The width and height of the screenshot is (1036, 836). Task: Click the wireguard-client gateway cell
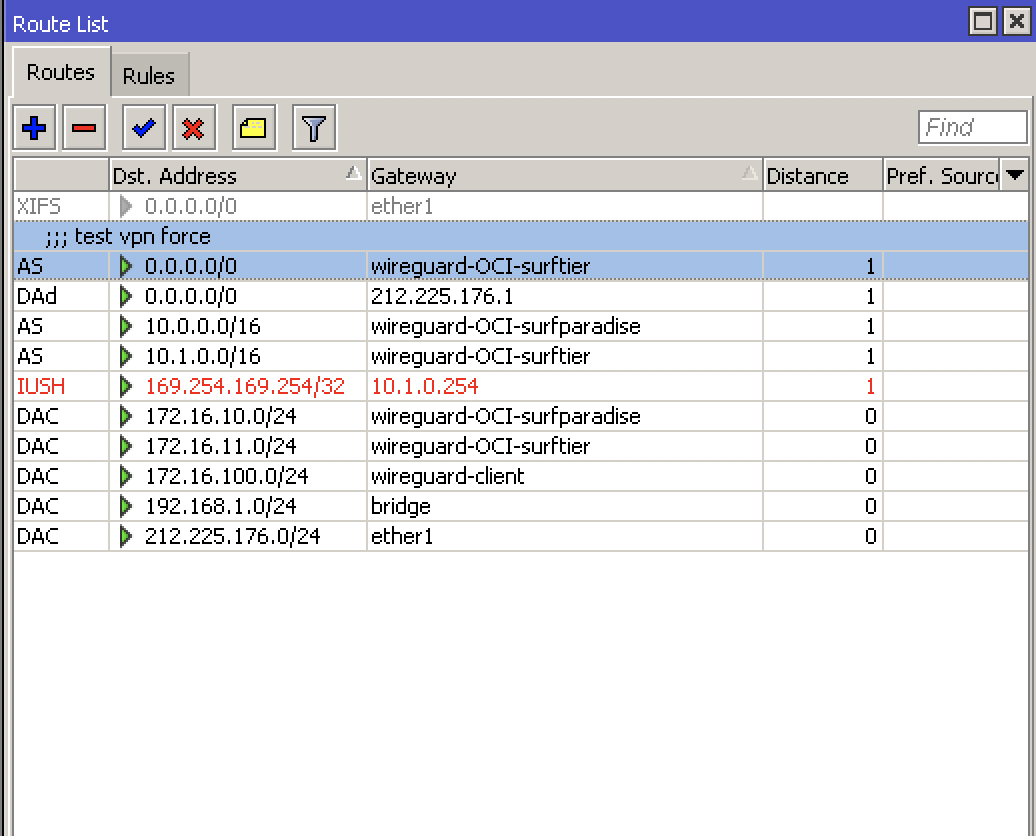coord(565,476)
